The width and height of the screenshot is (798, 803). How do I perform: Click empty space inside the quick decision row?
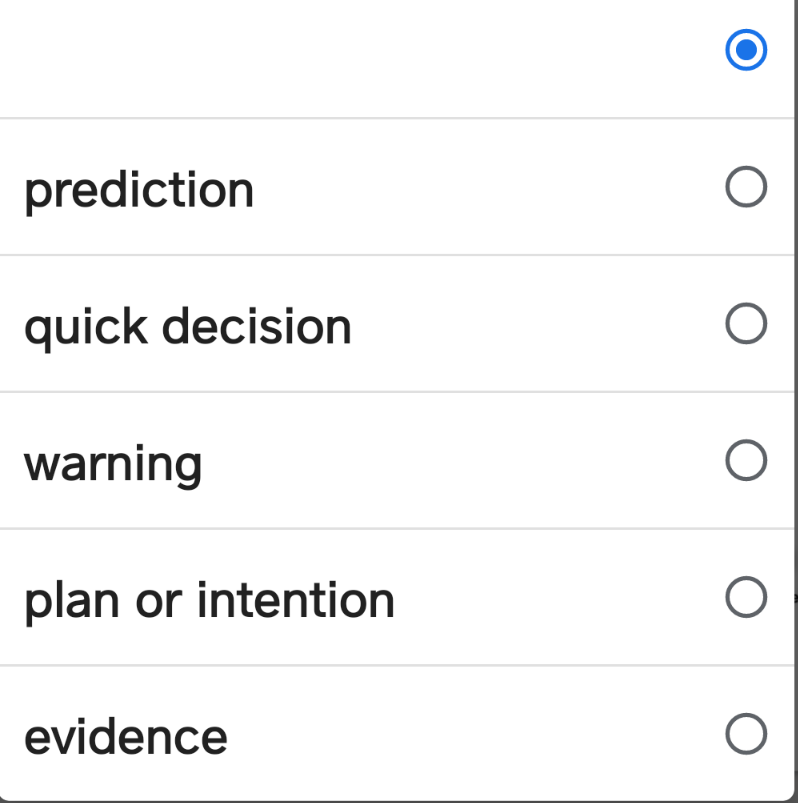tap(538, 324)
